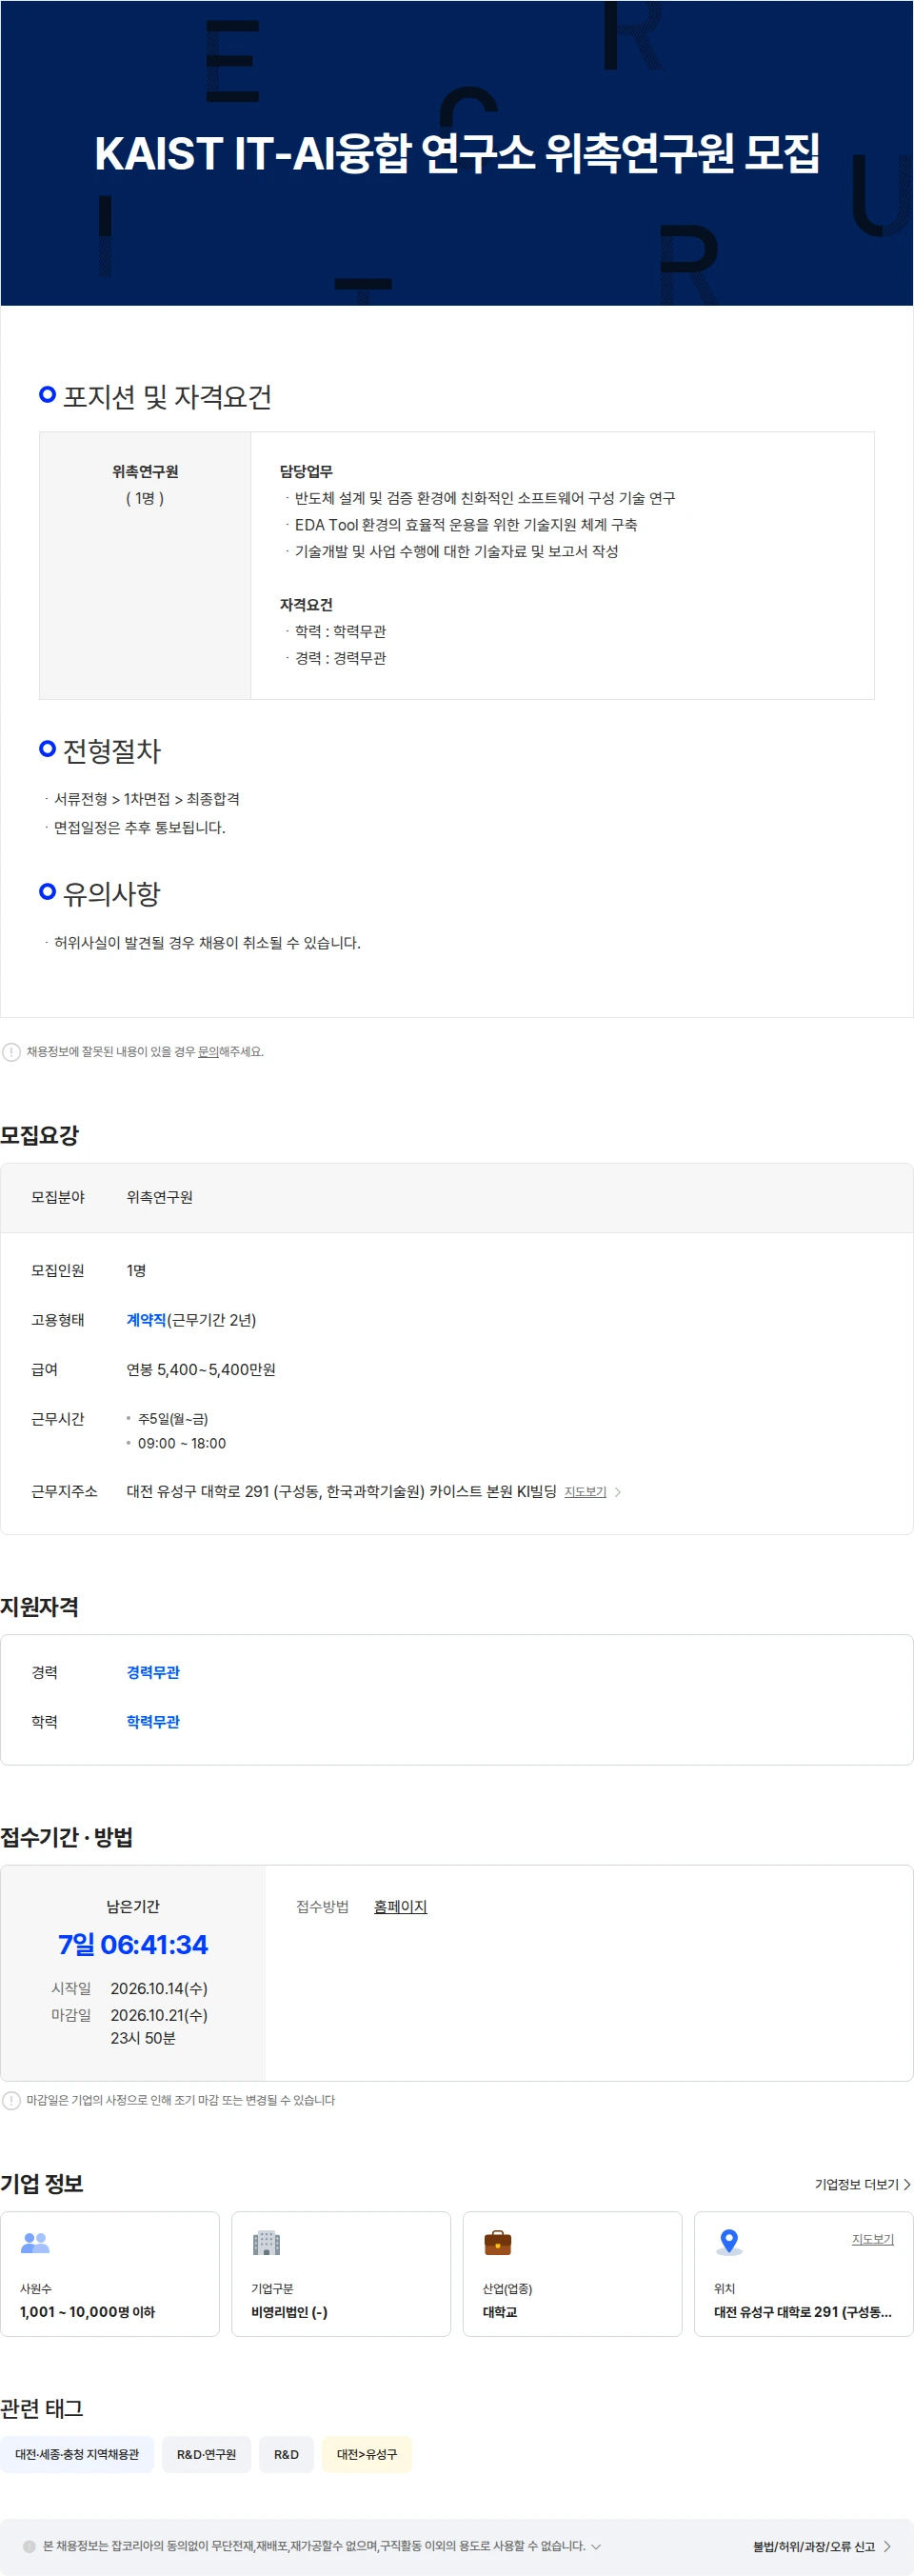Click the 계약직 employment type text

(146, 1320)
